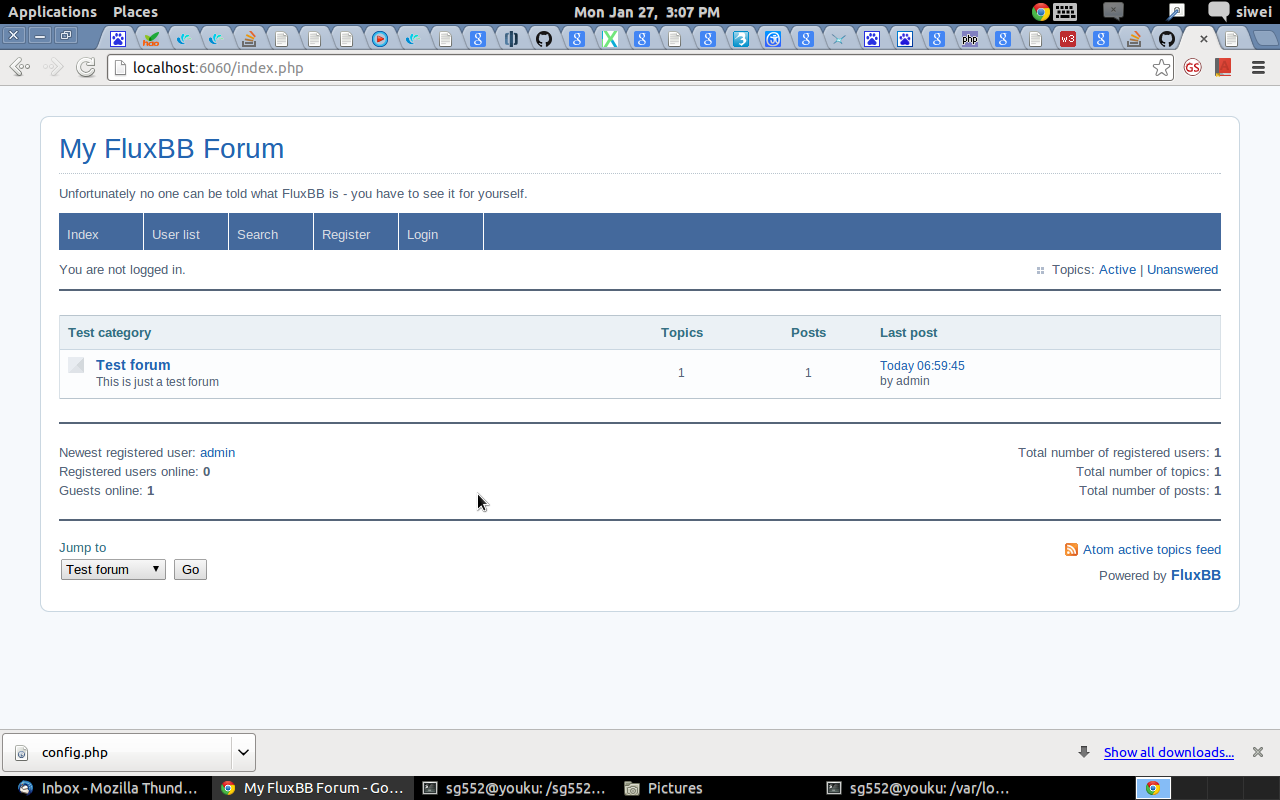1280x800 pixels.
Task: View Active topics via the link
Action: (1117, 269)
